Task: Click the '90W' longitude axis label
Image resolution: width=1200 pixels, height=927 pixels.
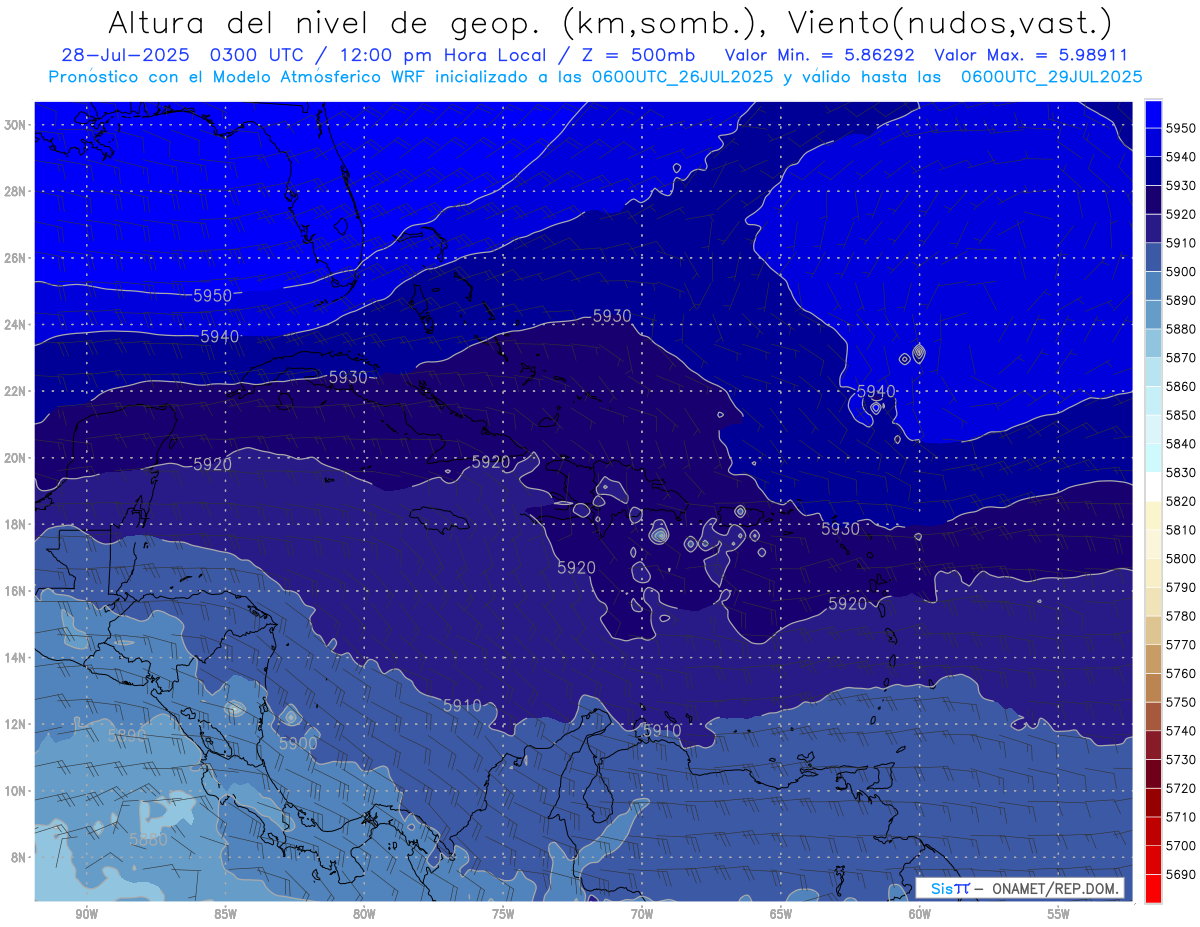Action: click(86, 914)
